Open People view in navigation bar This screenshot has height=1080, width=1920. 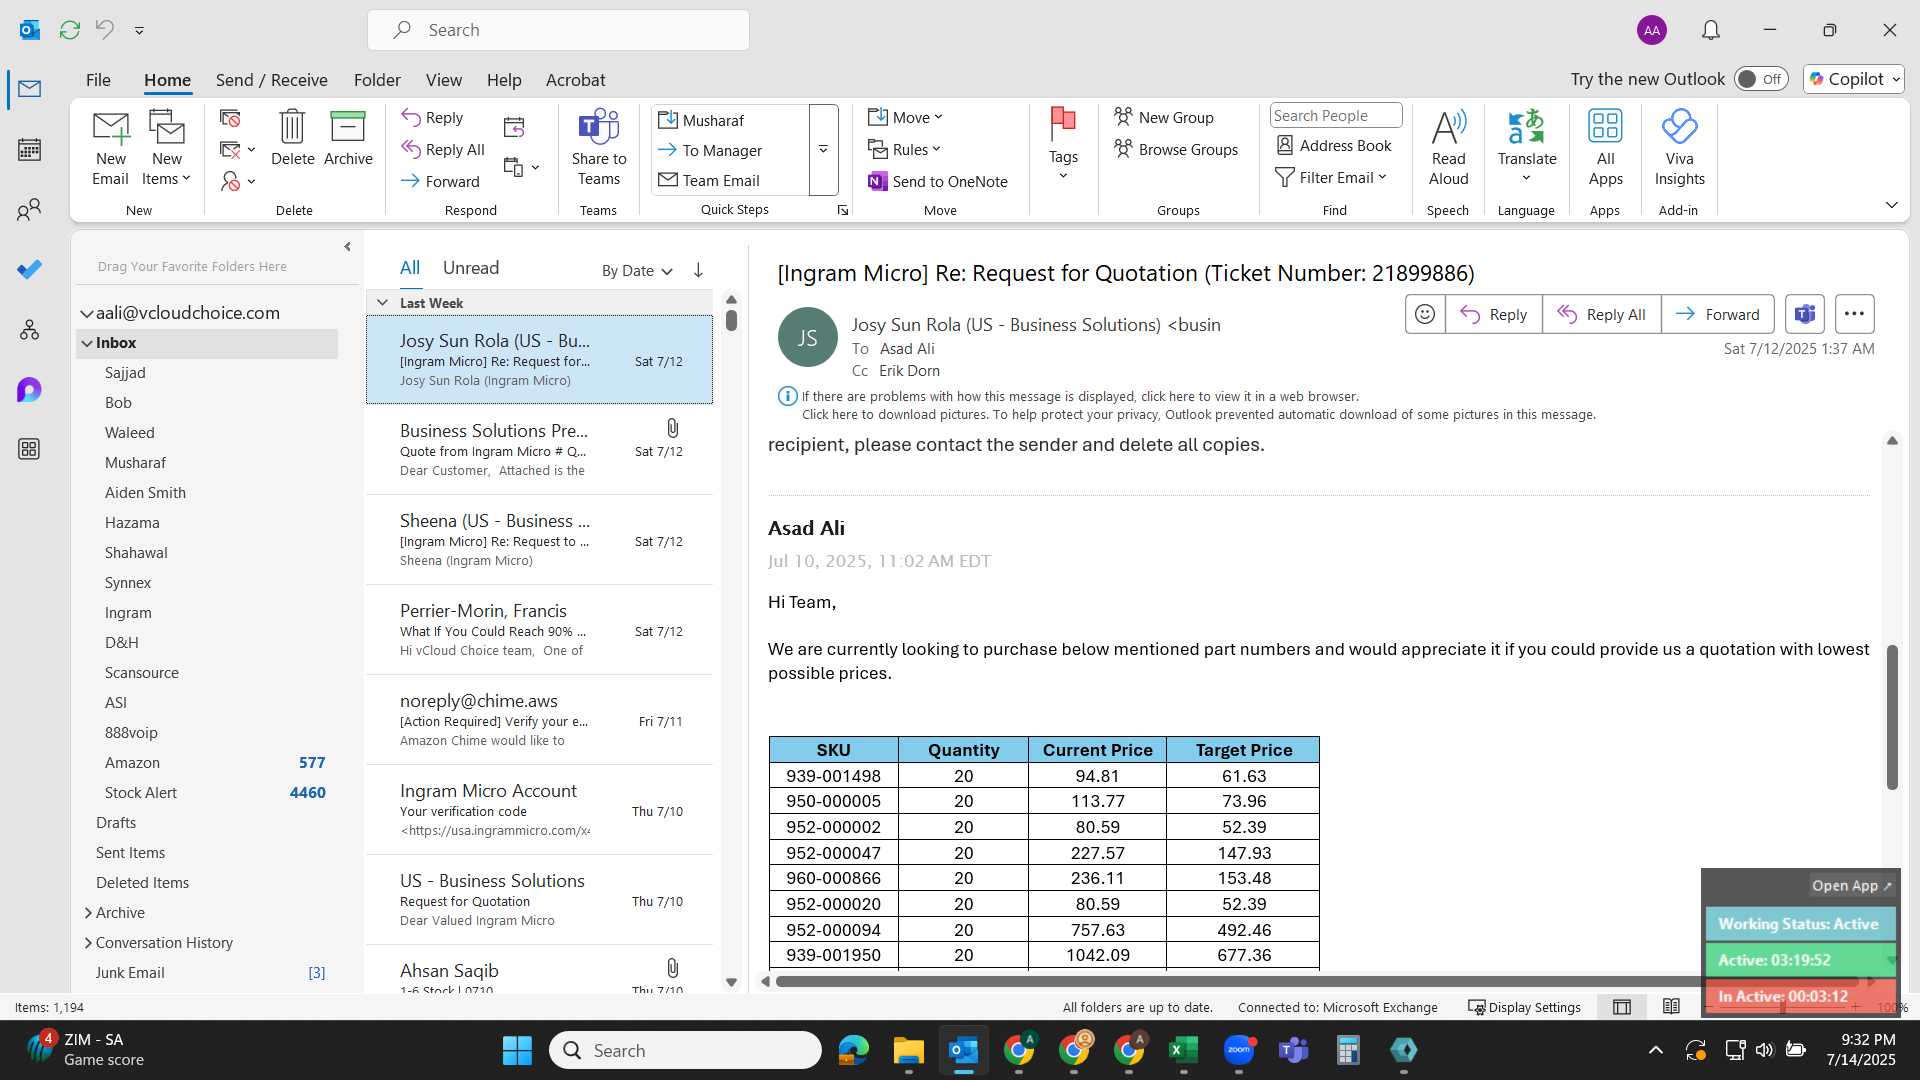(x=29, y=210)
